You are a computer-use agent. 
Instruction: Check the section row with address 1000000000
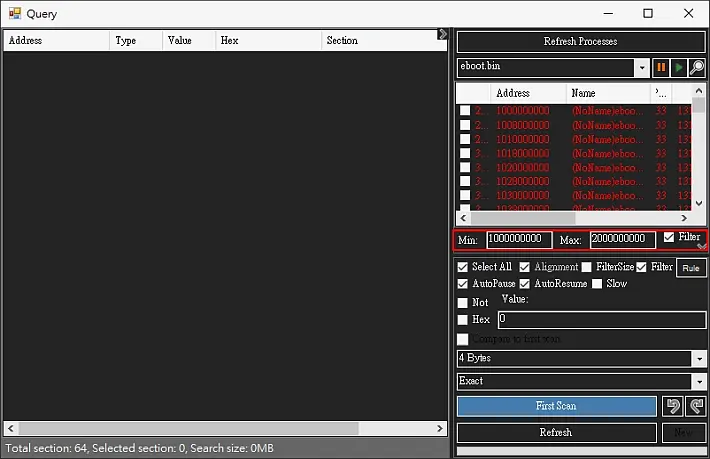(465, 110)
